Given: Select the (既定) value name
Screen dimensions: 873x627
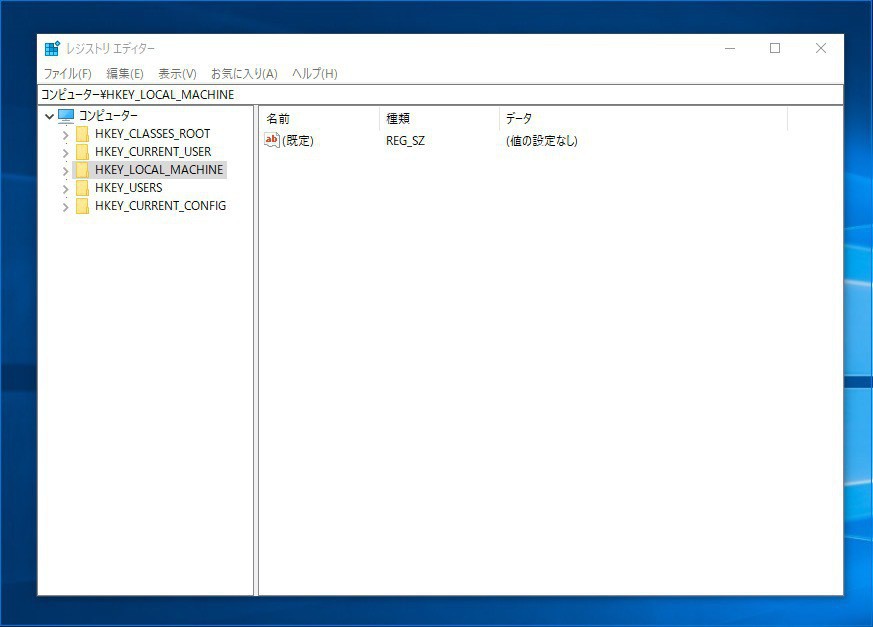Looking at the screenshot, I should pyautogui.click(x=298, y=141).
